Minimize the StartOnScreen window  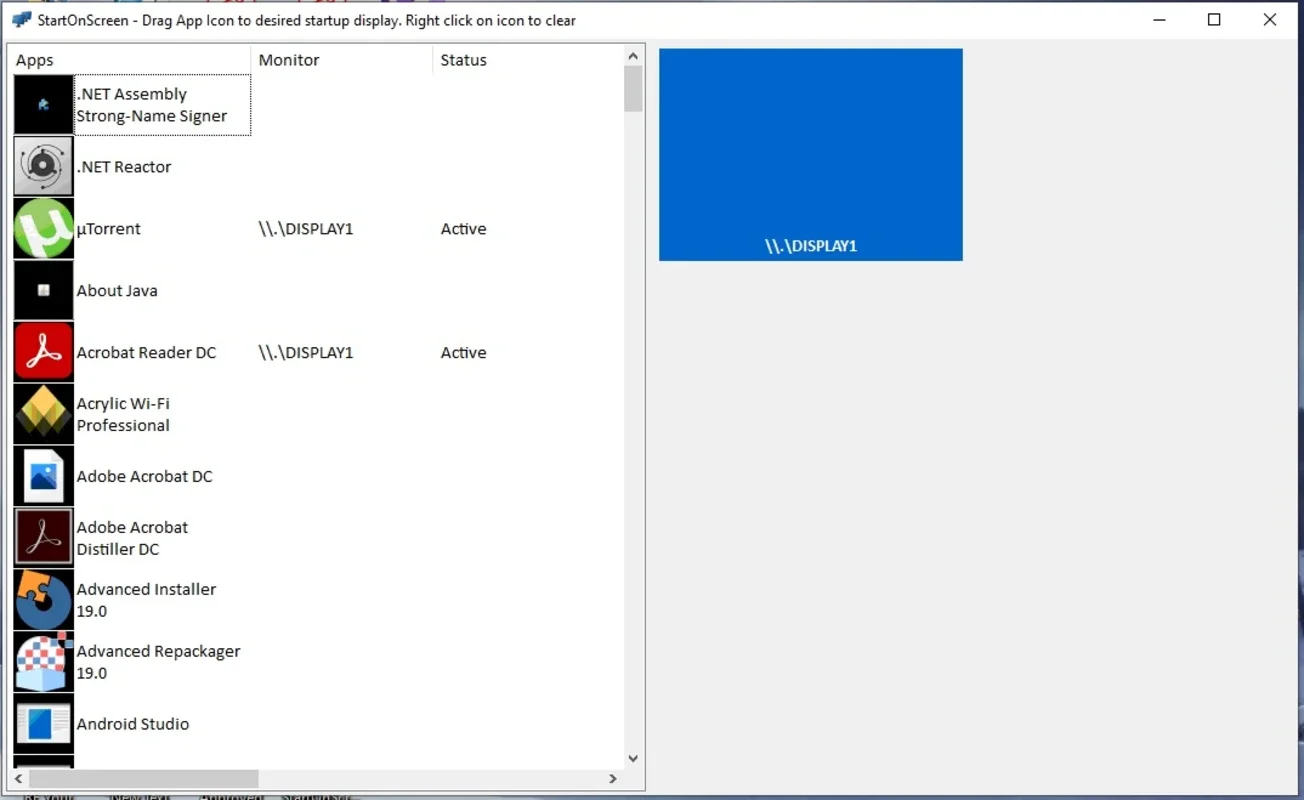pyautogui.click(x=1159, y=20)
